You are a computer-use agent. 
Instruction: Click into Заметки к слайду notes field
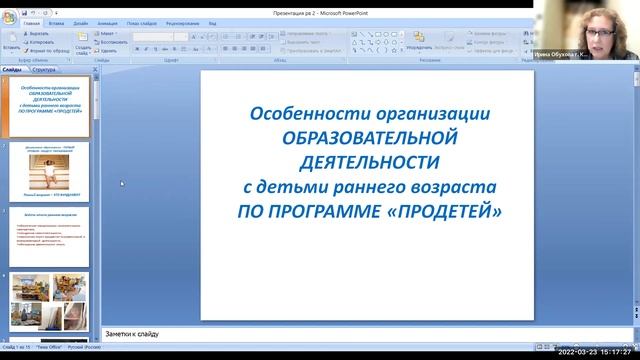[x=367, y=334]
